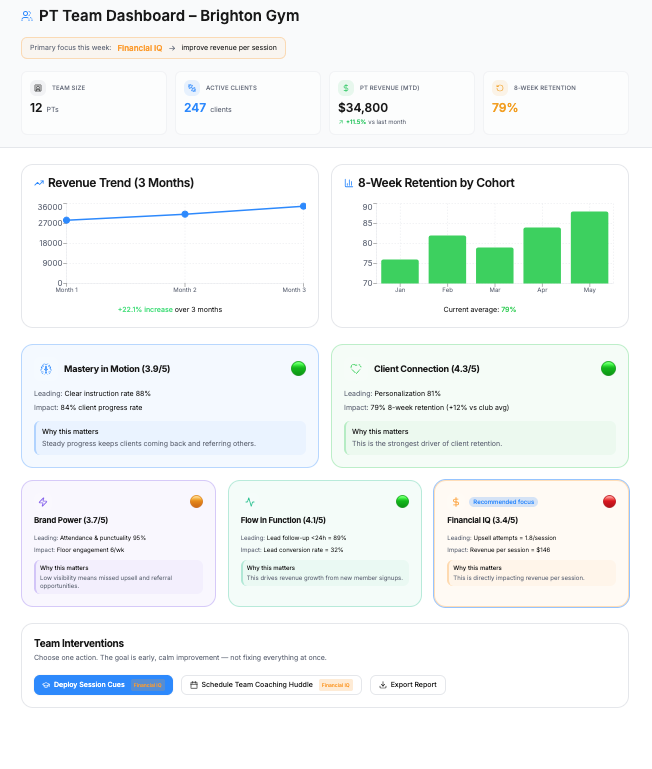Click the 8-Week Retention refresh icon
The height and width of the screenshot is (769, 652).
click(x=500, y=88)
